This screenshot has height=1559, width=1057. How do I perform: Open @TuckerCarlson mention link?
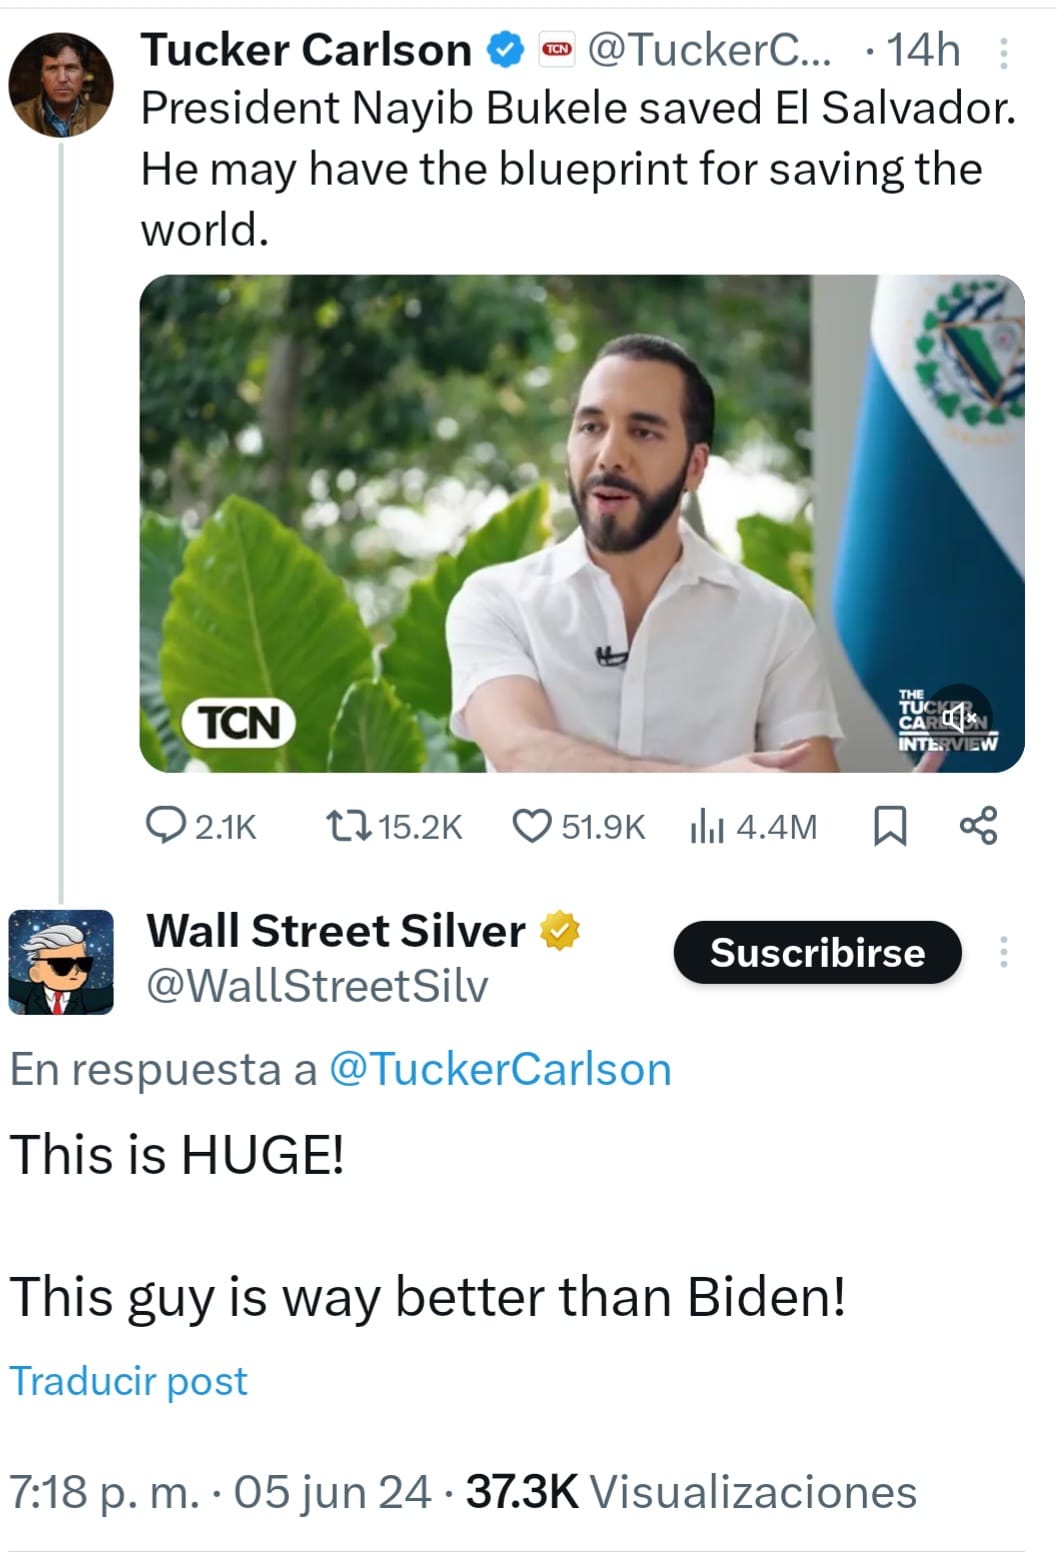pos(500,1069)
